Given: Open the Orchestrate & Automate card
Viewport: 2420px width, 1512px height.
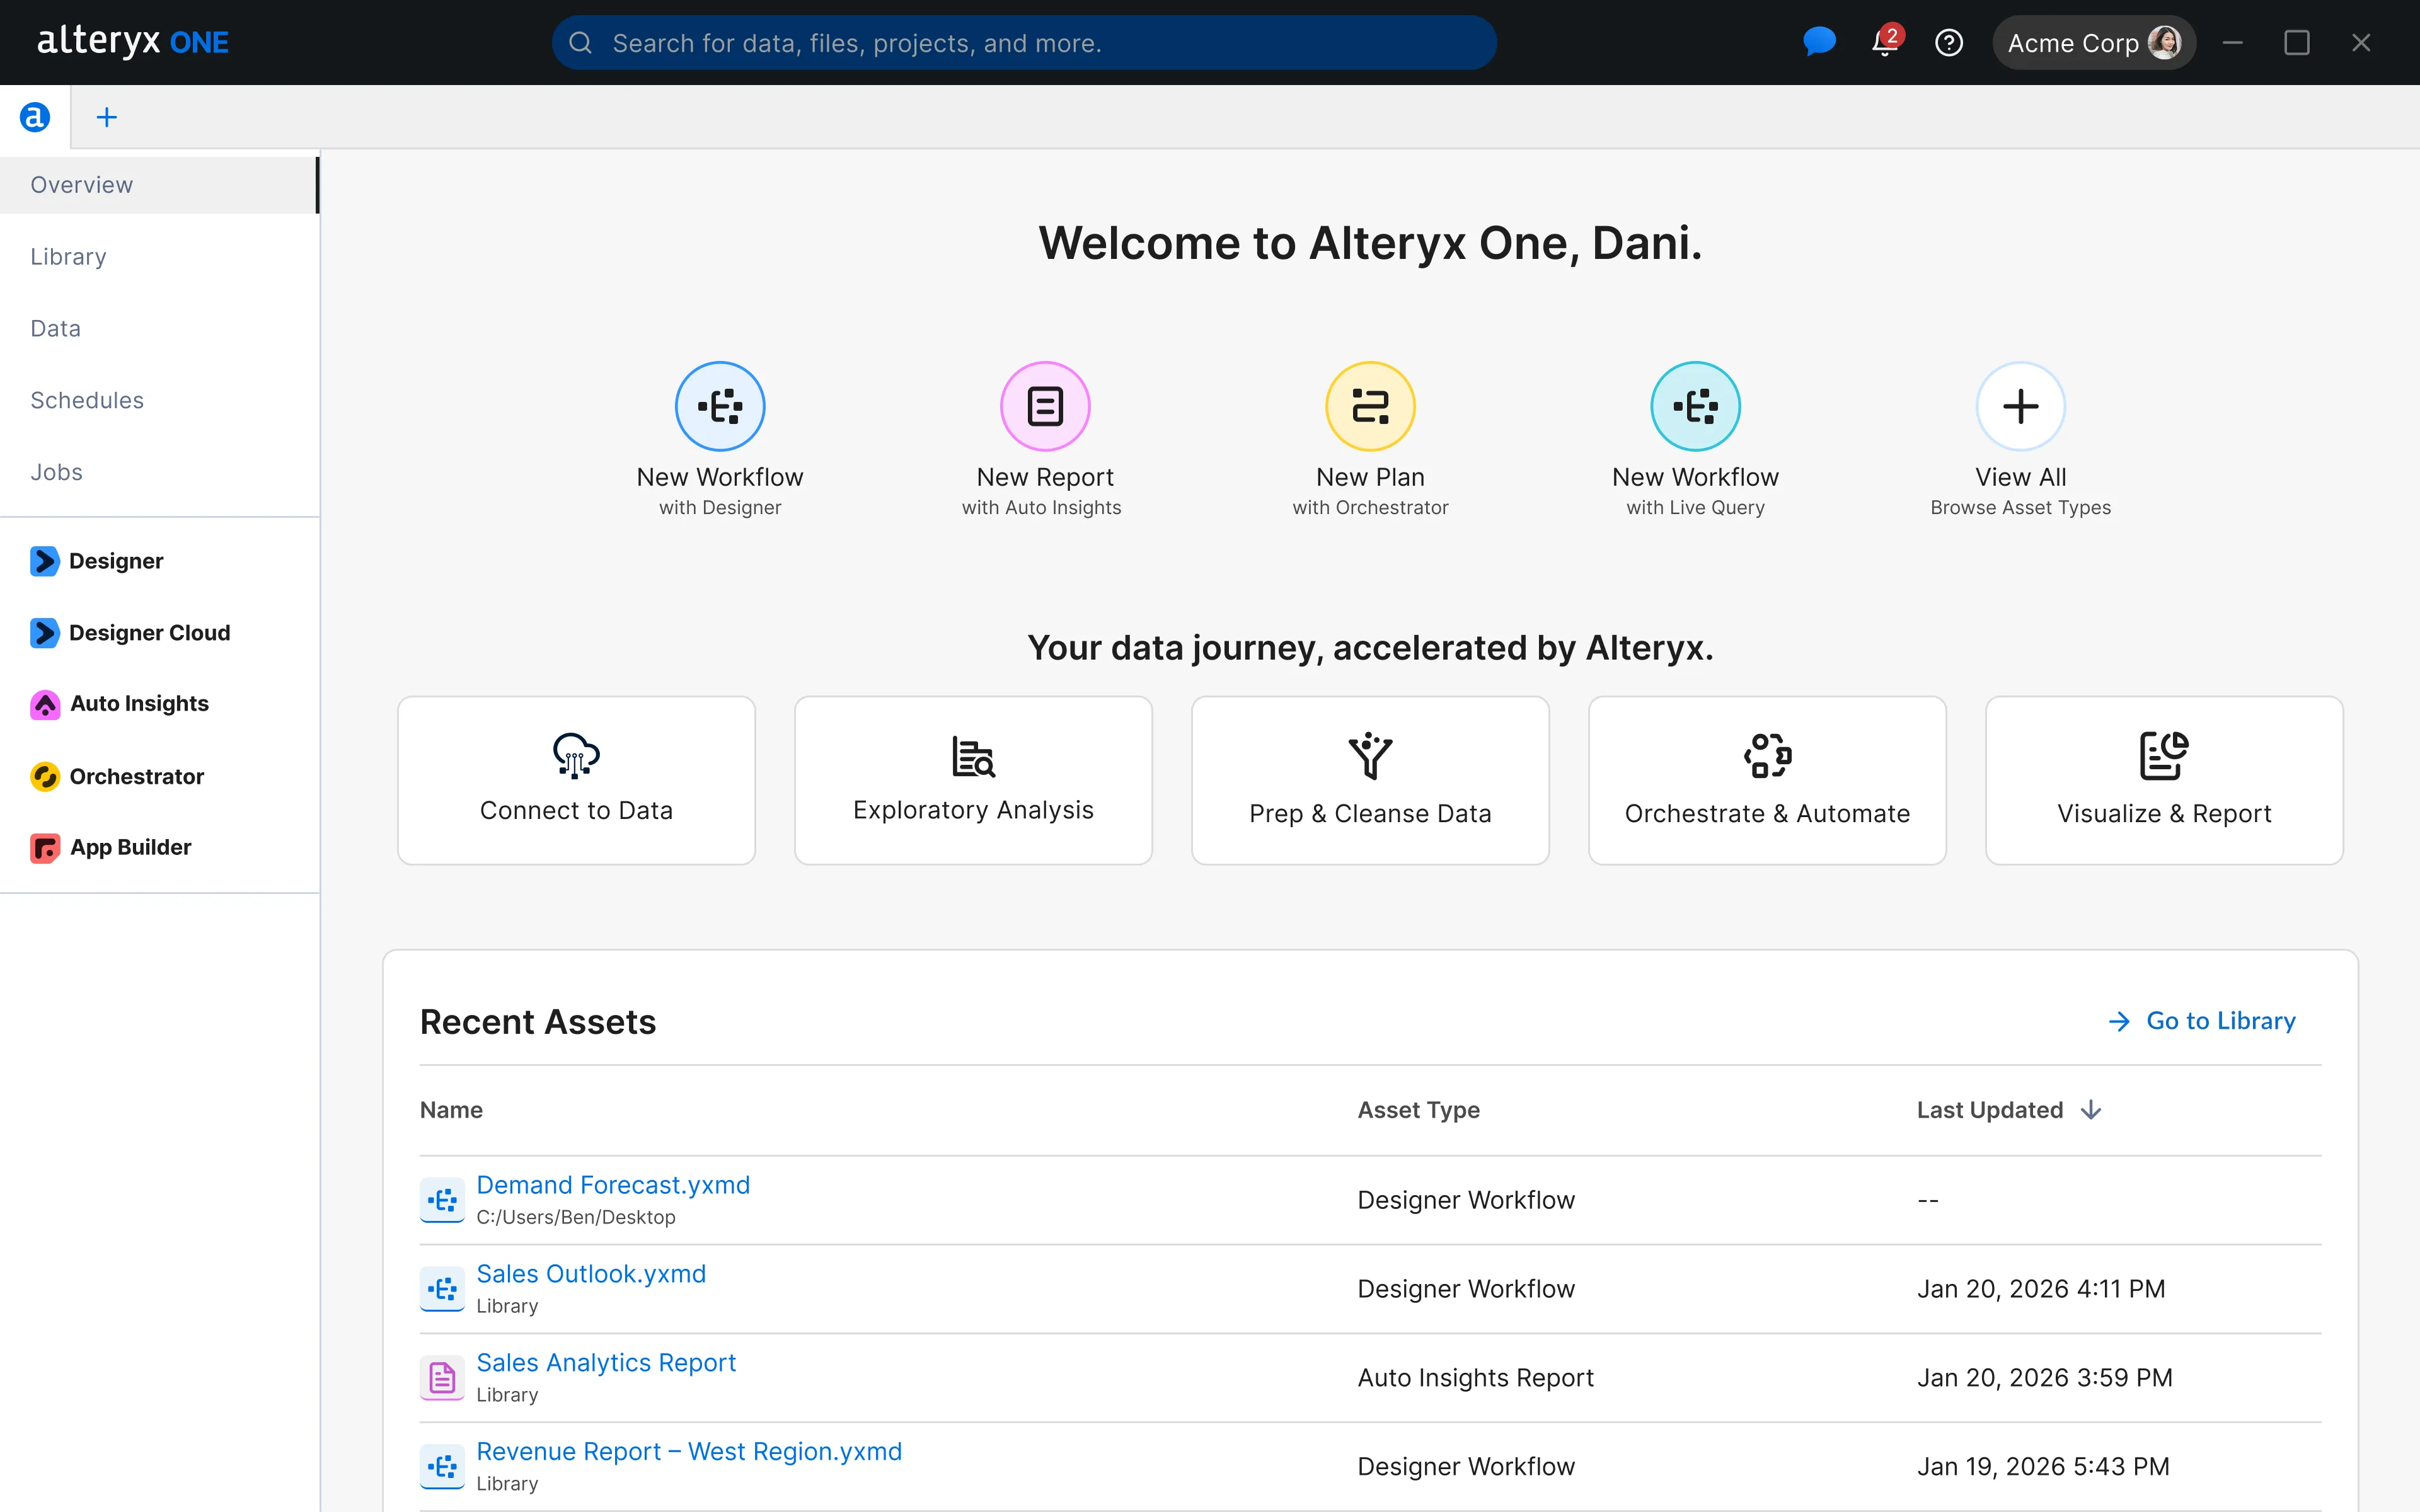Looking at the screenshot, I should click(1767, 781).
